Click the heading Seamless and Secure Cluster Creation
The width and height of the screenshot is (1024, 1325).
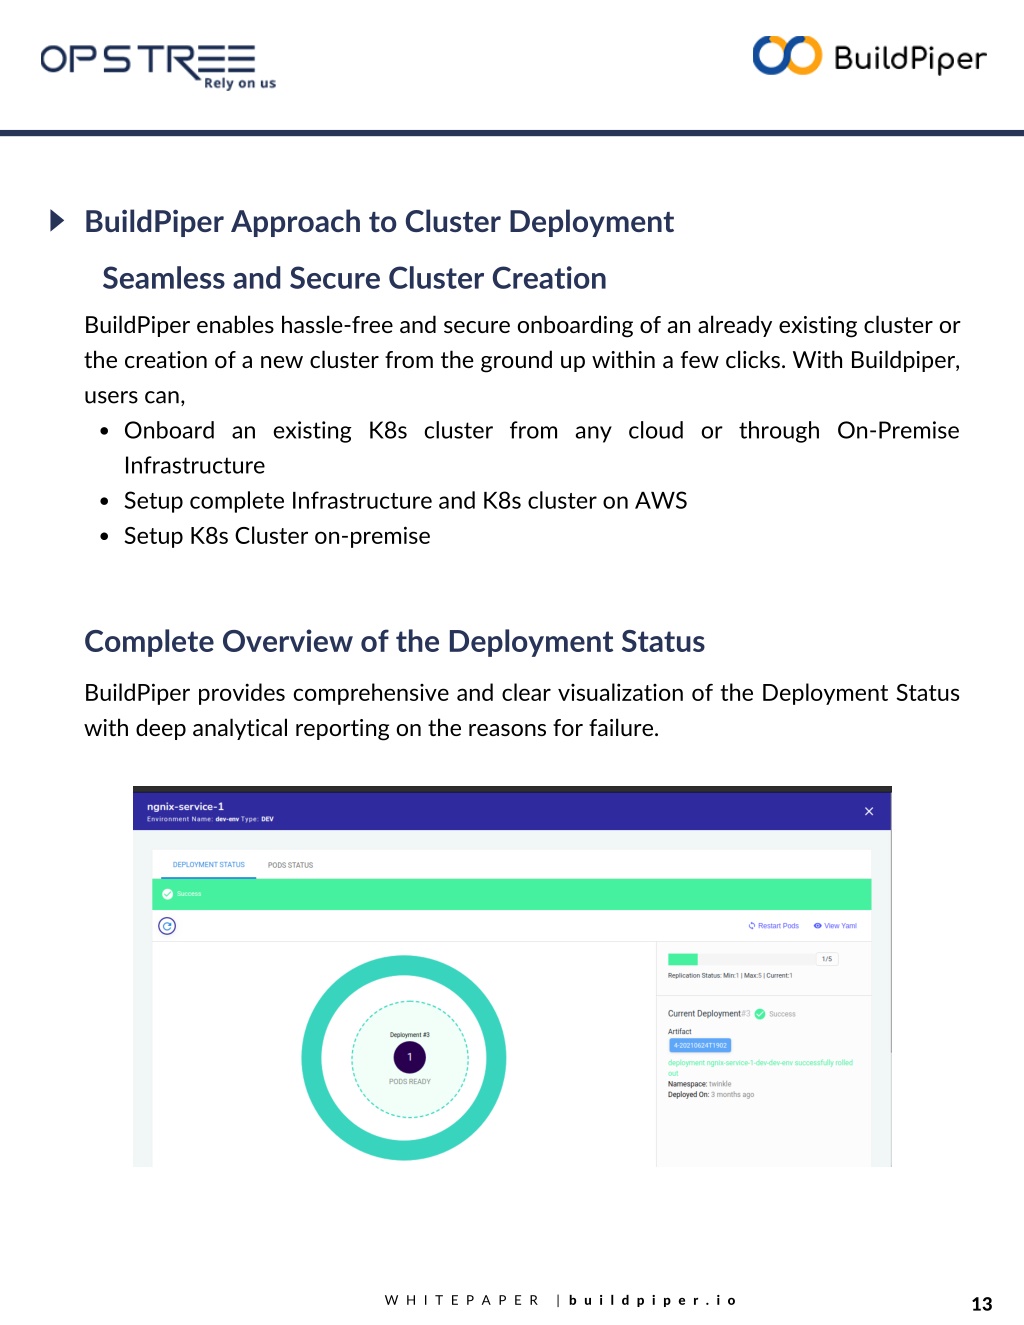coord(354,278)
